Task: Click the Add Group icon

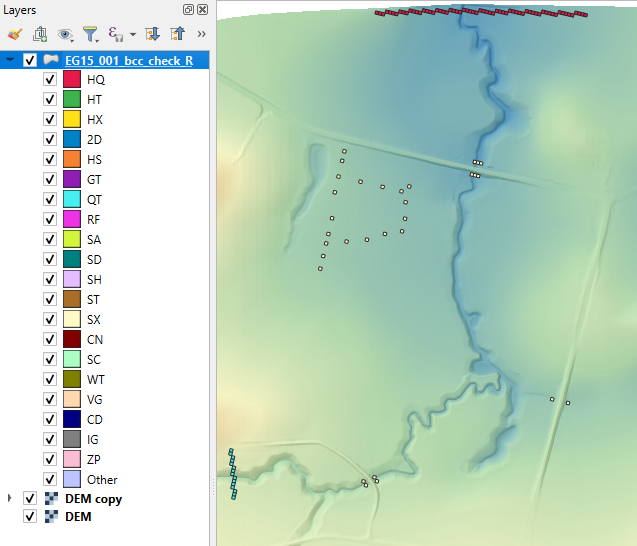Action: click(x=40, y=34)
